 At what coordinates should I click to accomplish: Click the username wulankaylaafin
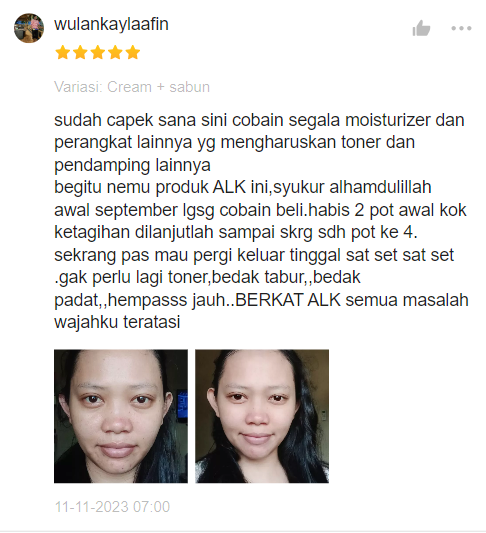111,24
